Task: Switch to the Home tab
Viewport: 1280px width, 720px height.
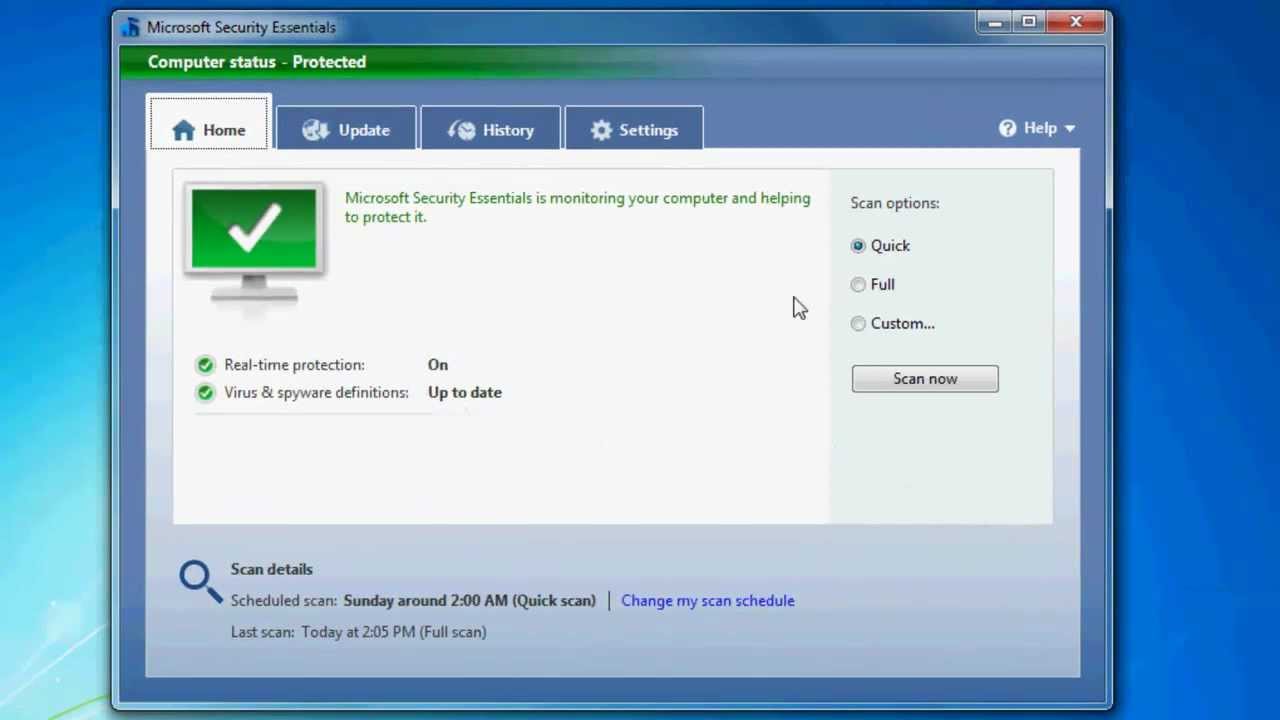Action: (x=209, y=122)
